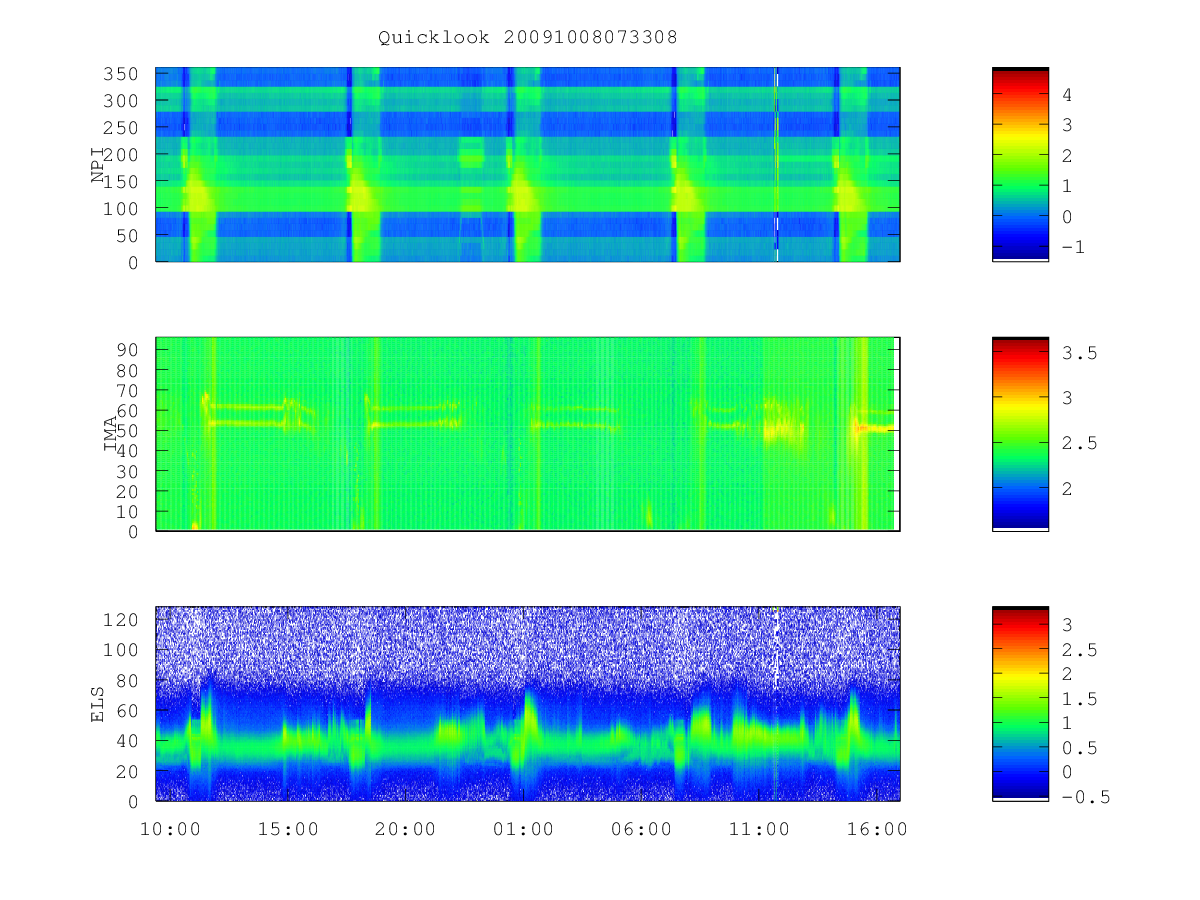Screen dimensions: 1200x900
Task: Click the 2 label on IMA color bar
Action: point(1067,488)
